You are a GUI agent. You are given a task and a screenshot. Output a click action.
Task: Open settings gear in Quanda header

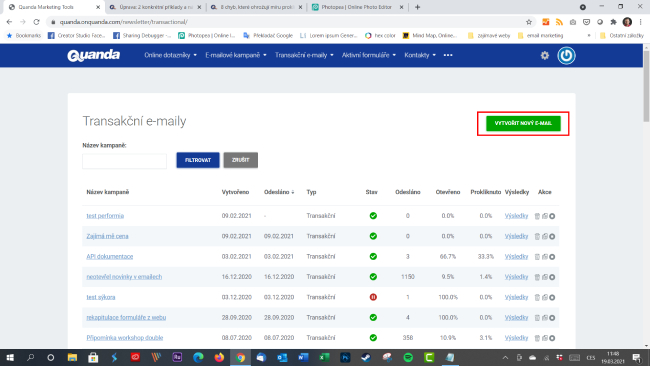[x=545, y=55]
